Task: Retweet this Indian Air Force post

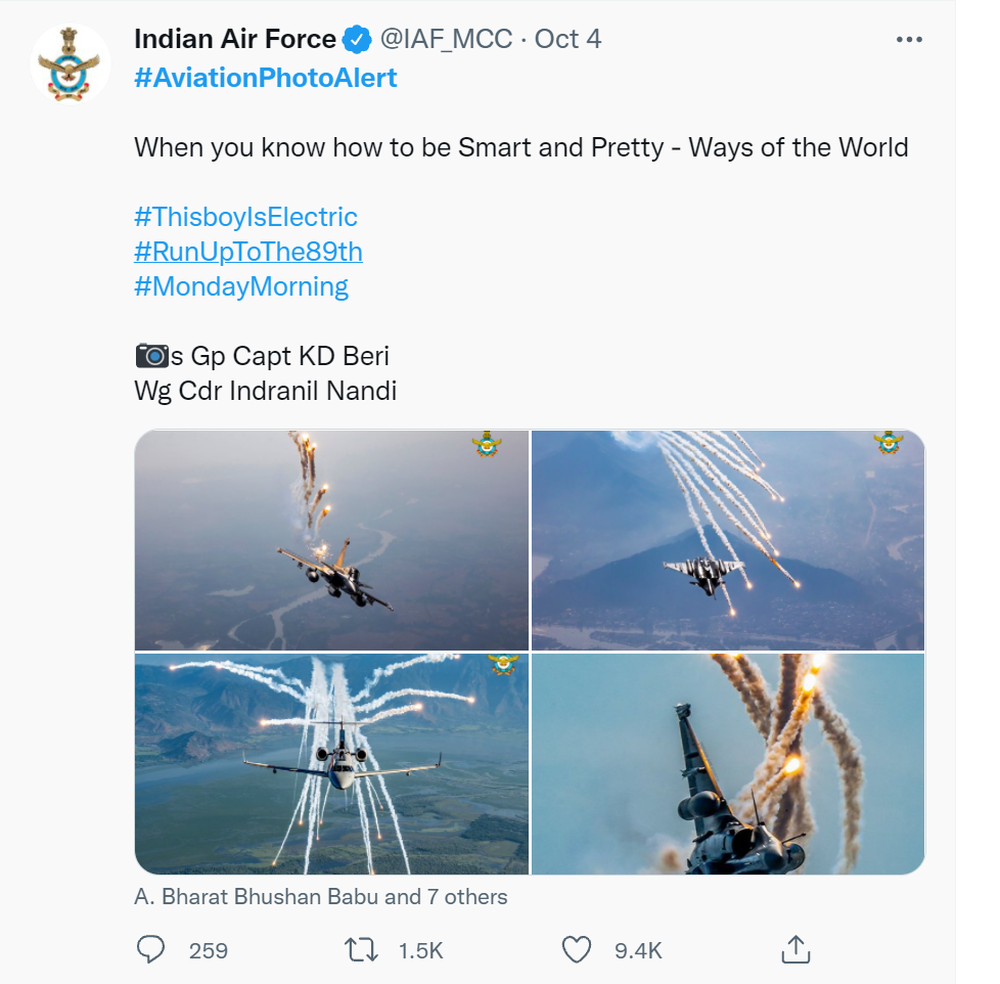Action: coord(361,949)
